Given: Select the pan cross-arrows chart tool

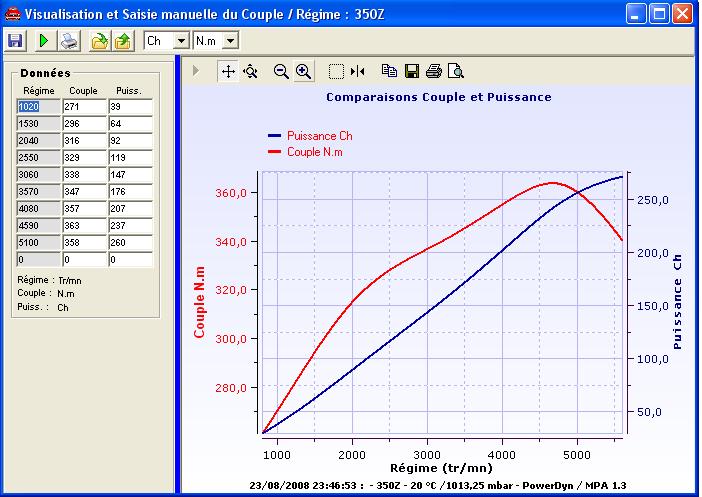Looking at the screenshot, I should pos(228,71).
